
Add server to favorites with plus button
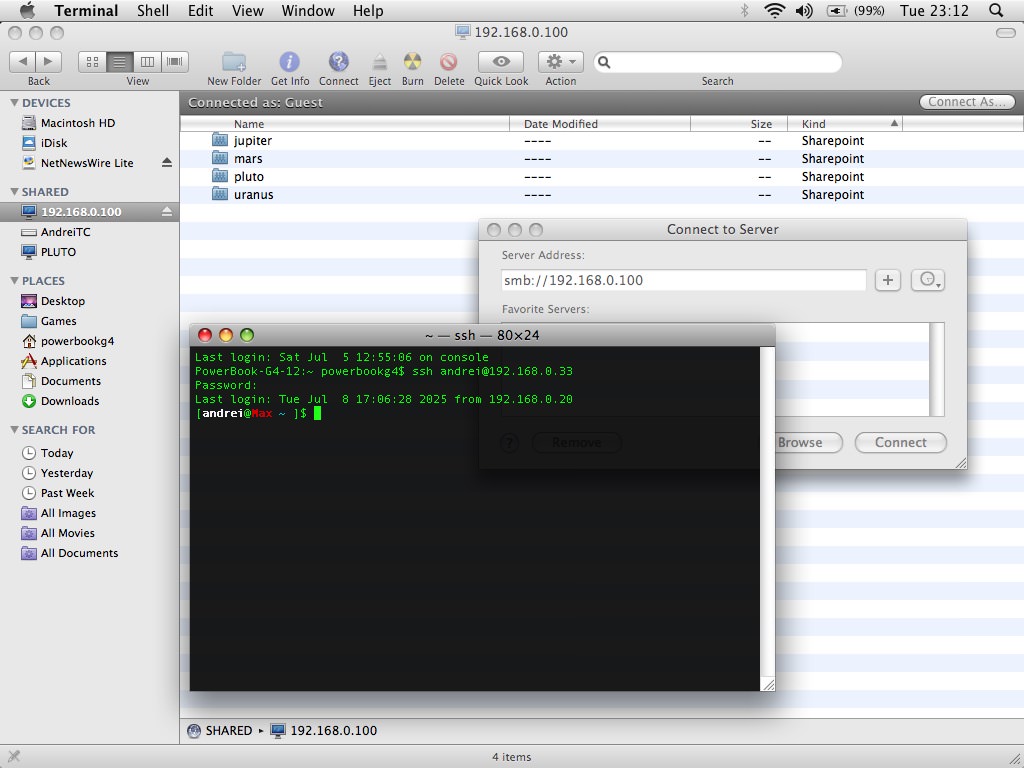coord(888,280)
